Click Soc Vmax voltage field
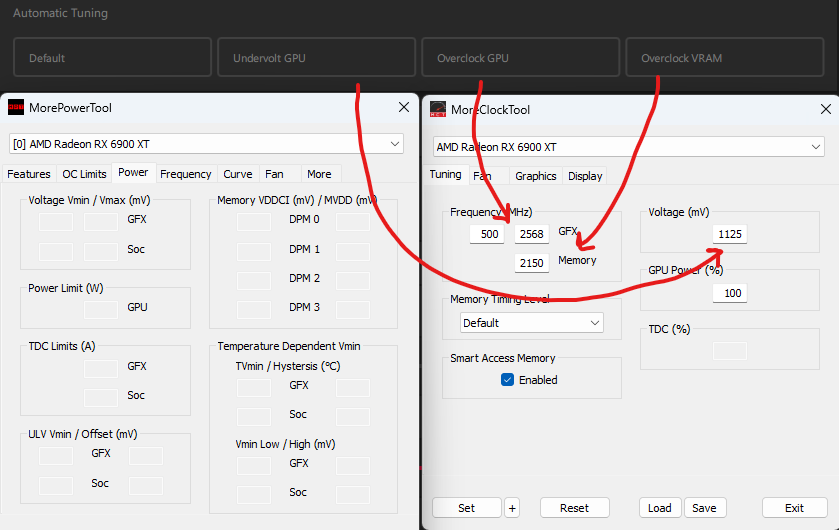Image resolution: width=839 pixels, height=530 pixels. pyautogui.click(x=101, y=251)
